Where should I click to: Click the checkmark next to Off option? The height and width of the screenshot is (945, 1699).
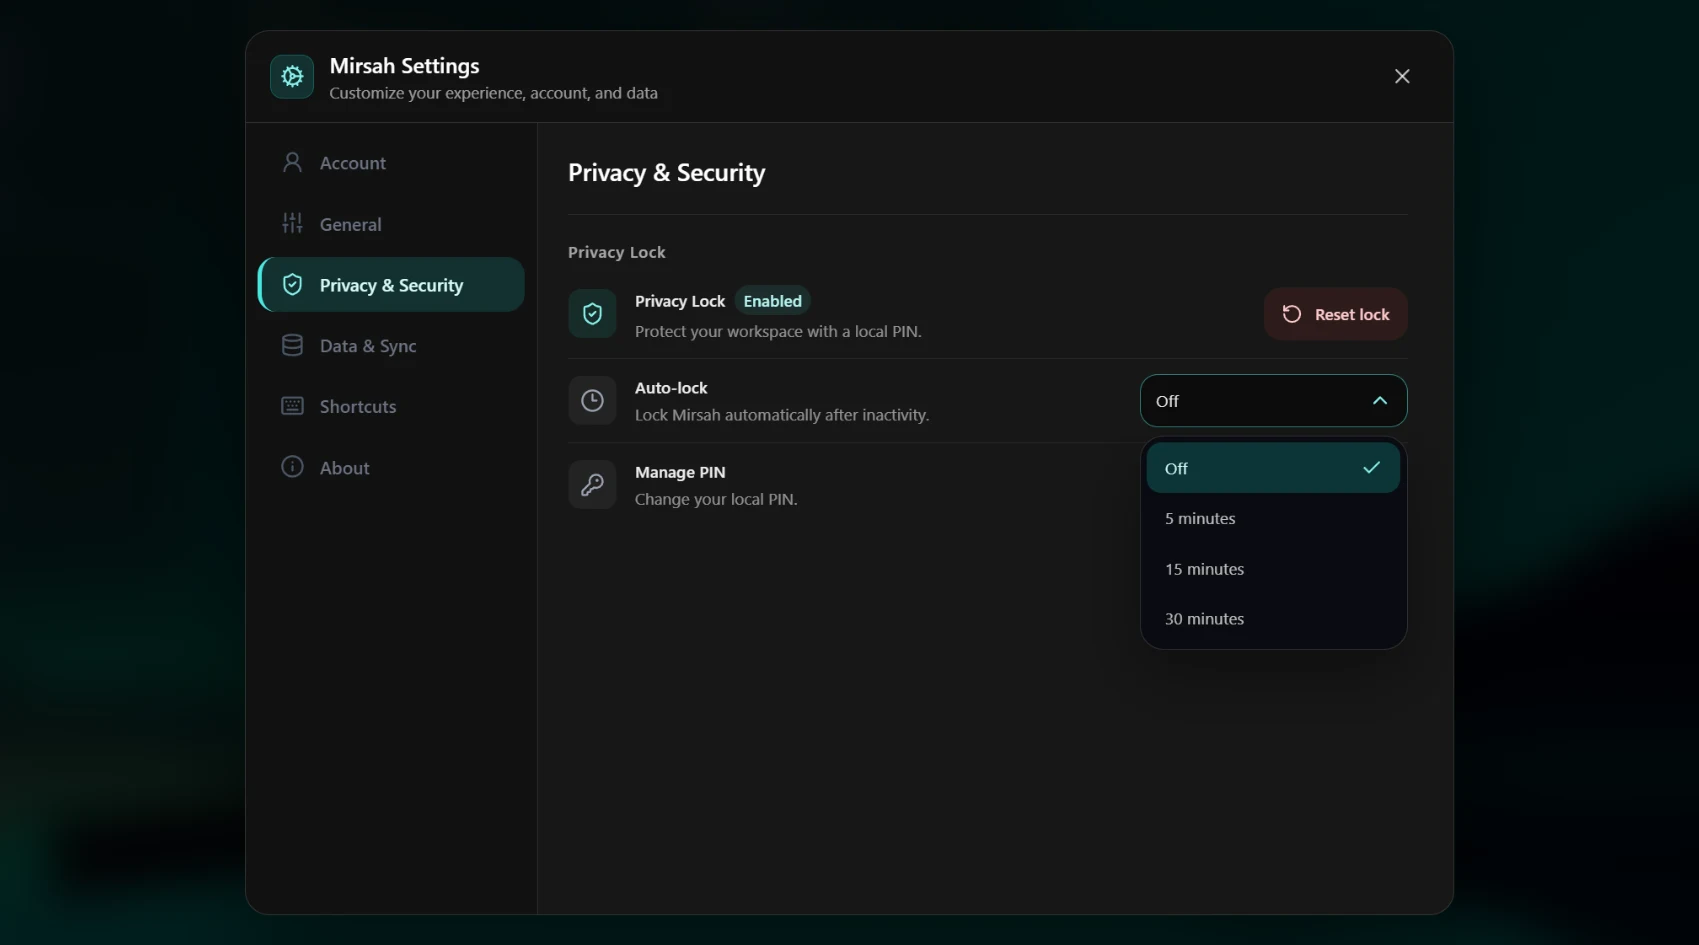[x=1371, y=467]
